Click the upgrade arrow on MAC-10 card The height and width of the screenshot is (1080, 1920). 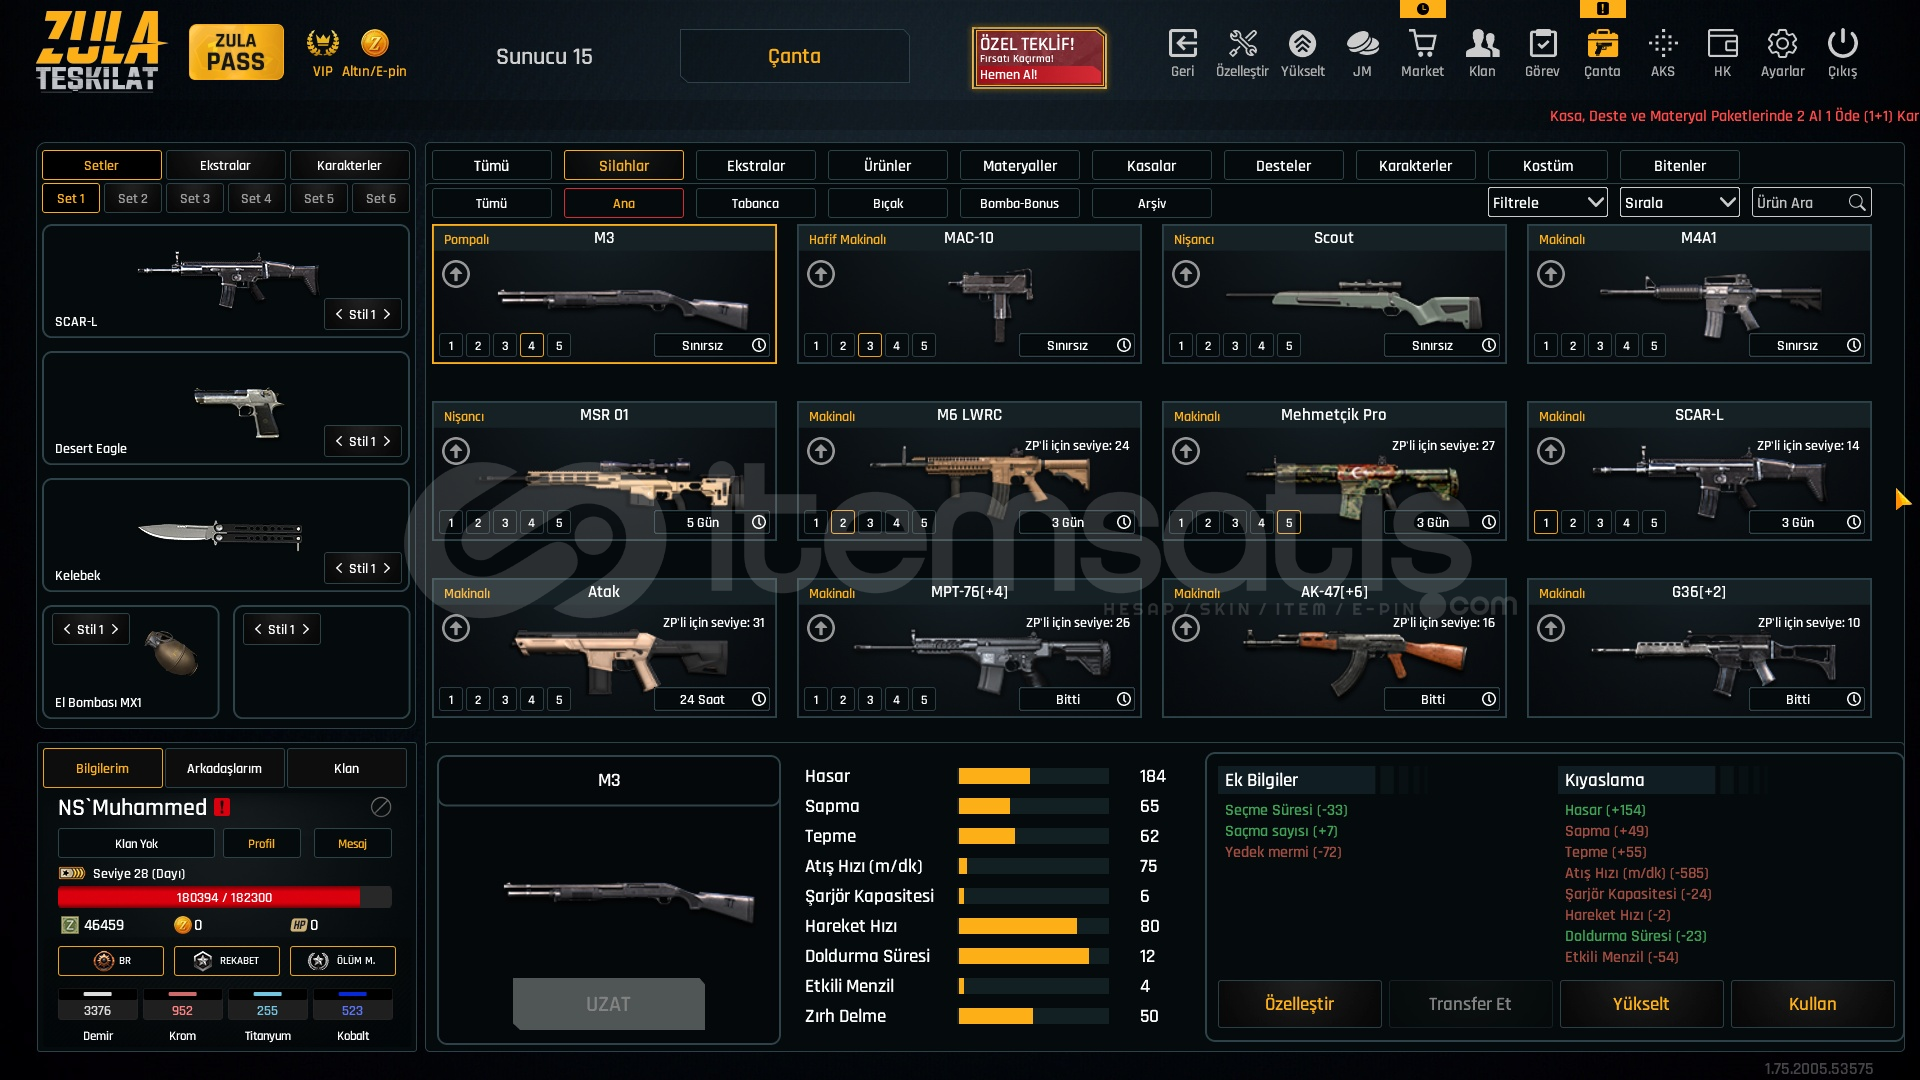(x=821, y=274)
